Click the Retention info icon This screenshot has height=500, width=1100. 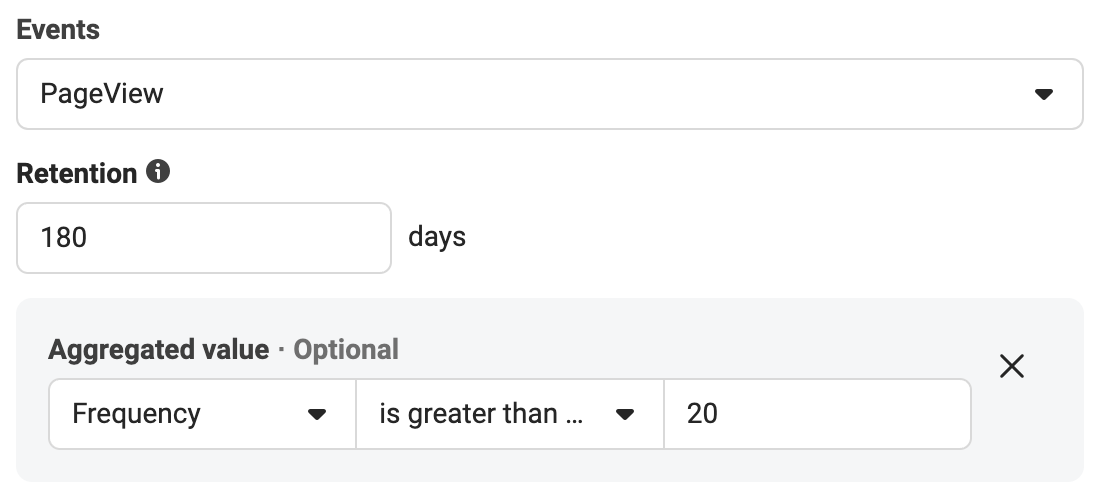pos(158,171)
